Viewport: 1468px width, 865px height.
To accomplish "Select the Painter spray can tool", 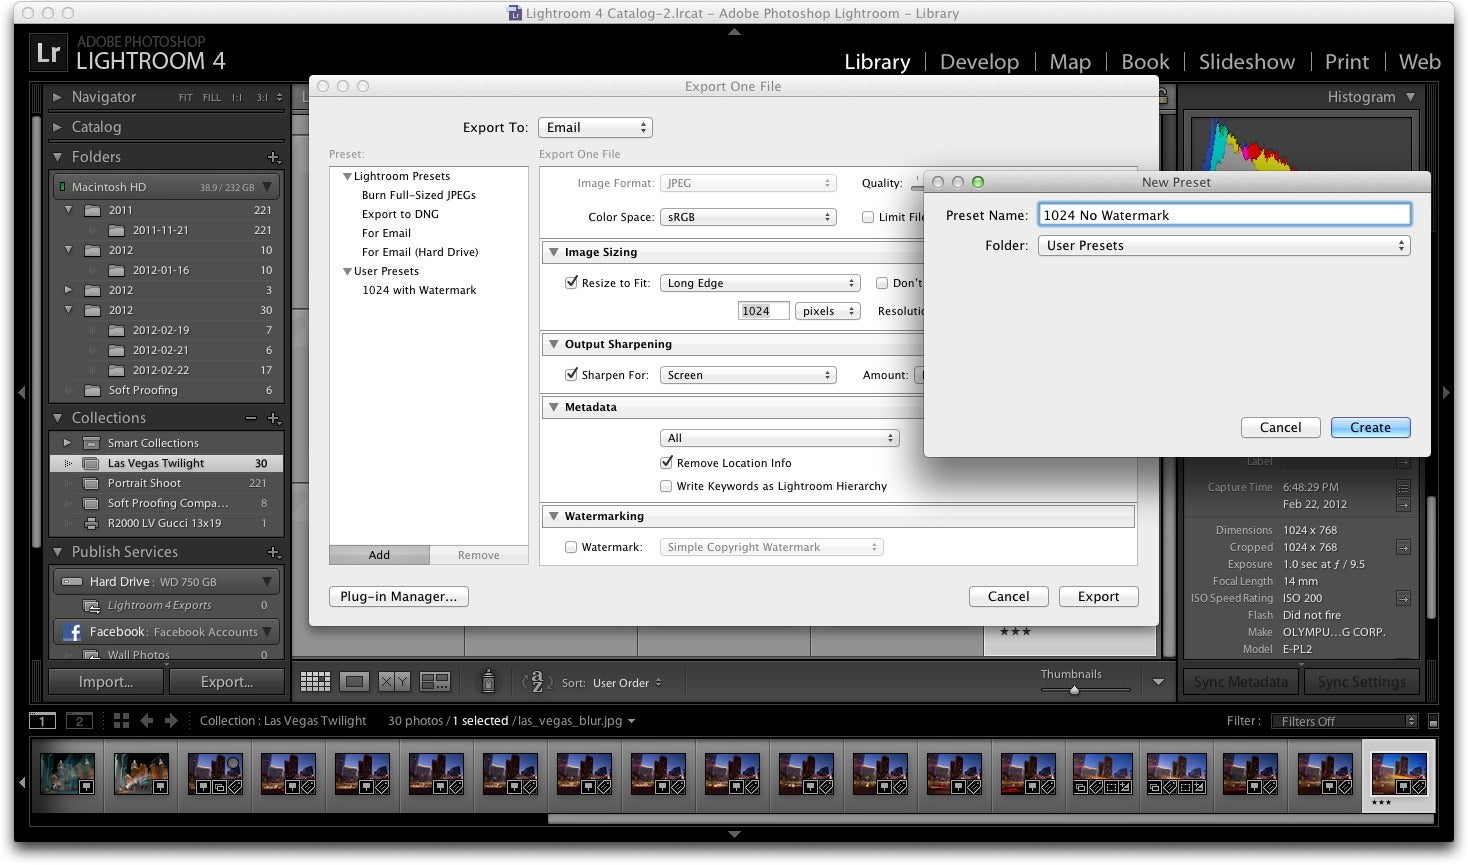I will point(488,681).
